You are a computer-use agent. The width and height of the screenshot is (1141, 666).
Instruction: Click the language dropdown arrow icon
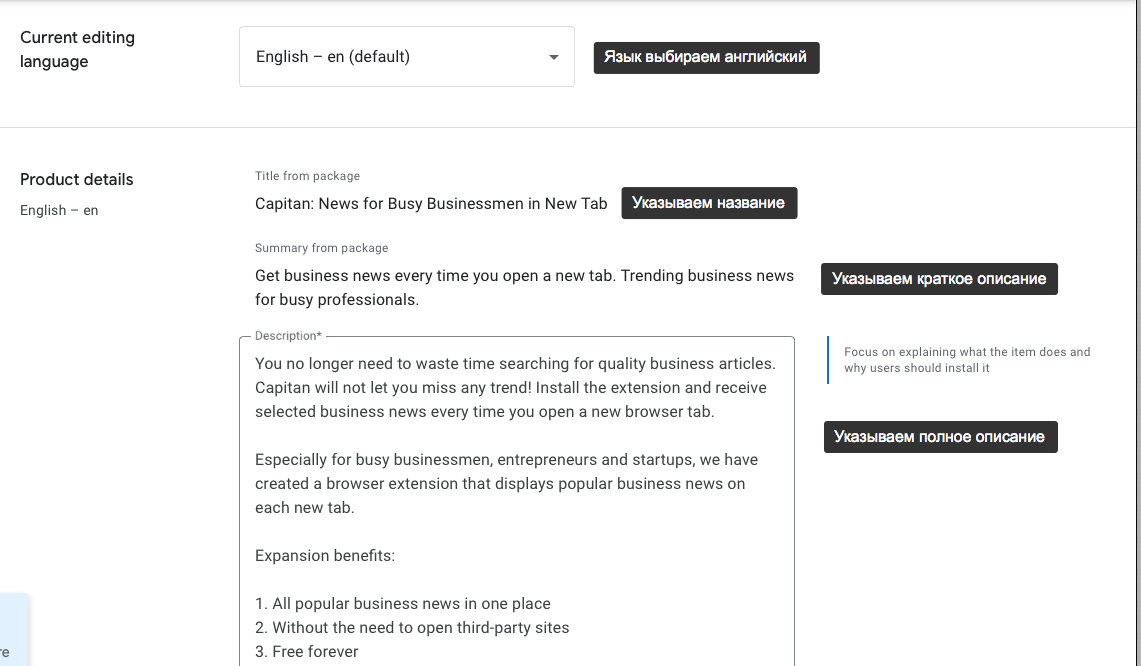tap(553, 57)
